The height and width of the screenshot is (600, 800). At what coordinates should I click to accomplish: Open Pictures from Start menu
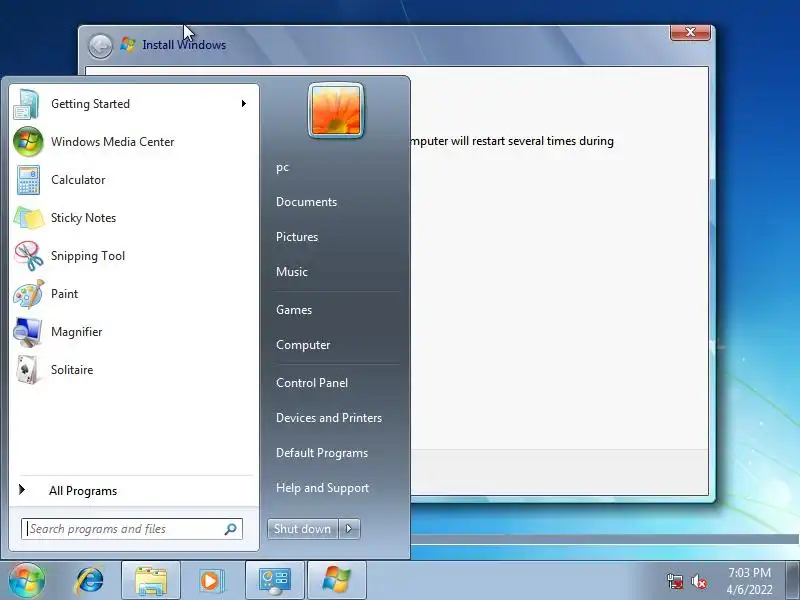297,237
